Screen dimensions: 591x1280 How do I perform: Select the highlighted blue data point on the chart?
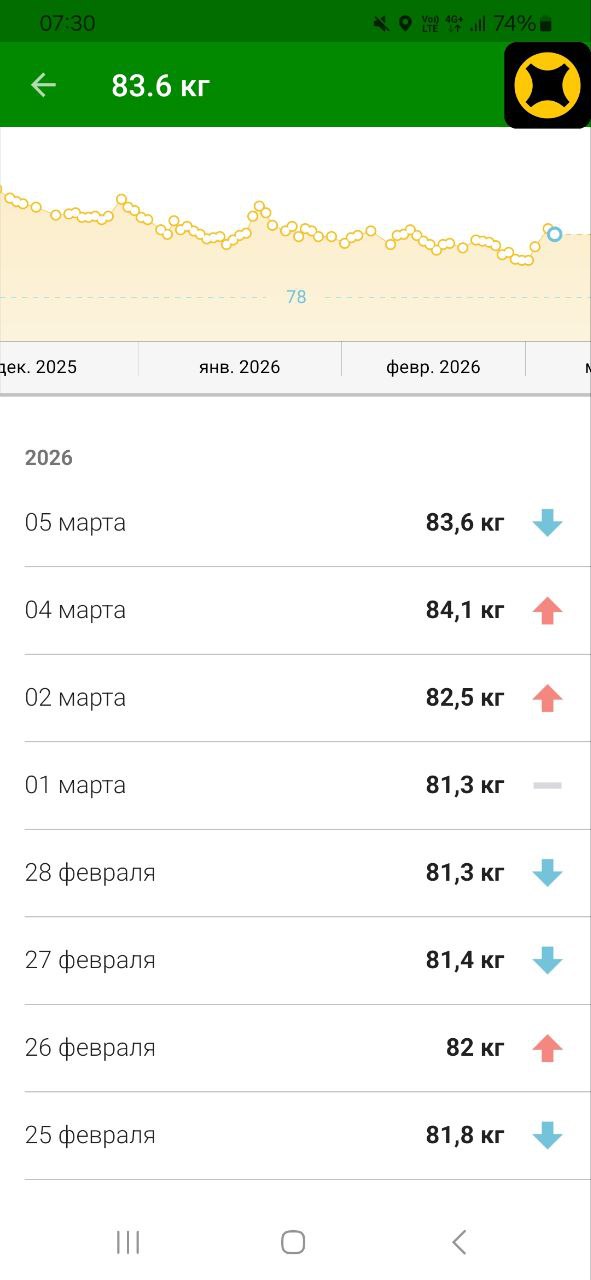553,234
